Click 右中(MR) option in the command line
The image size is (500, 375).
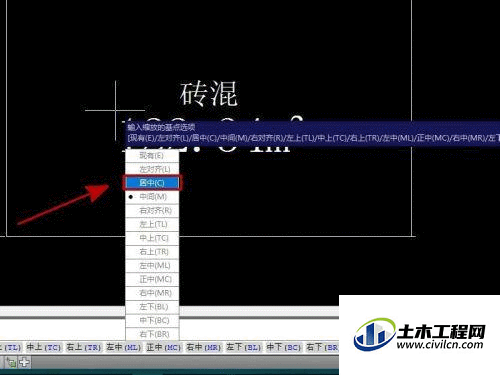coord(204,347)
